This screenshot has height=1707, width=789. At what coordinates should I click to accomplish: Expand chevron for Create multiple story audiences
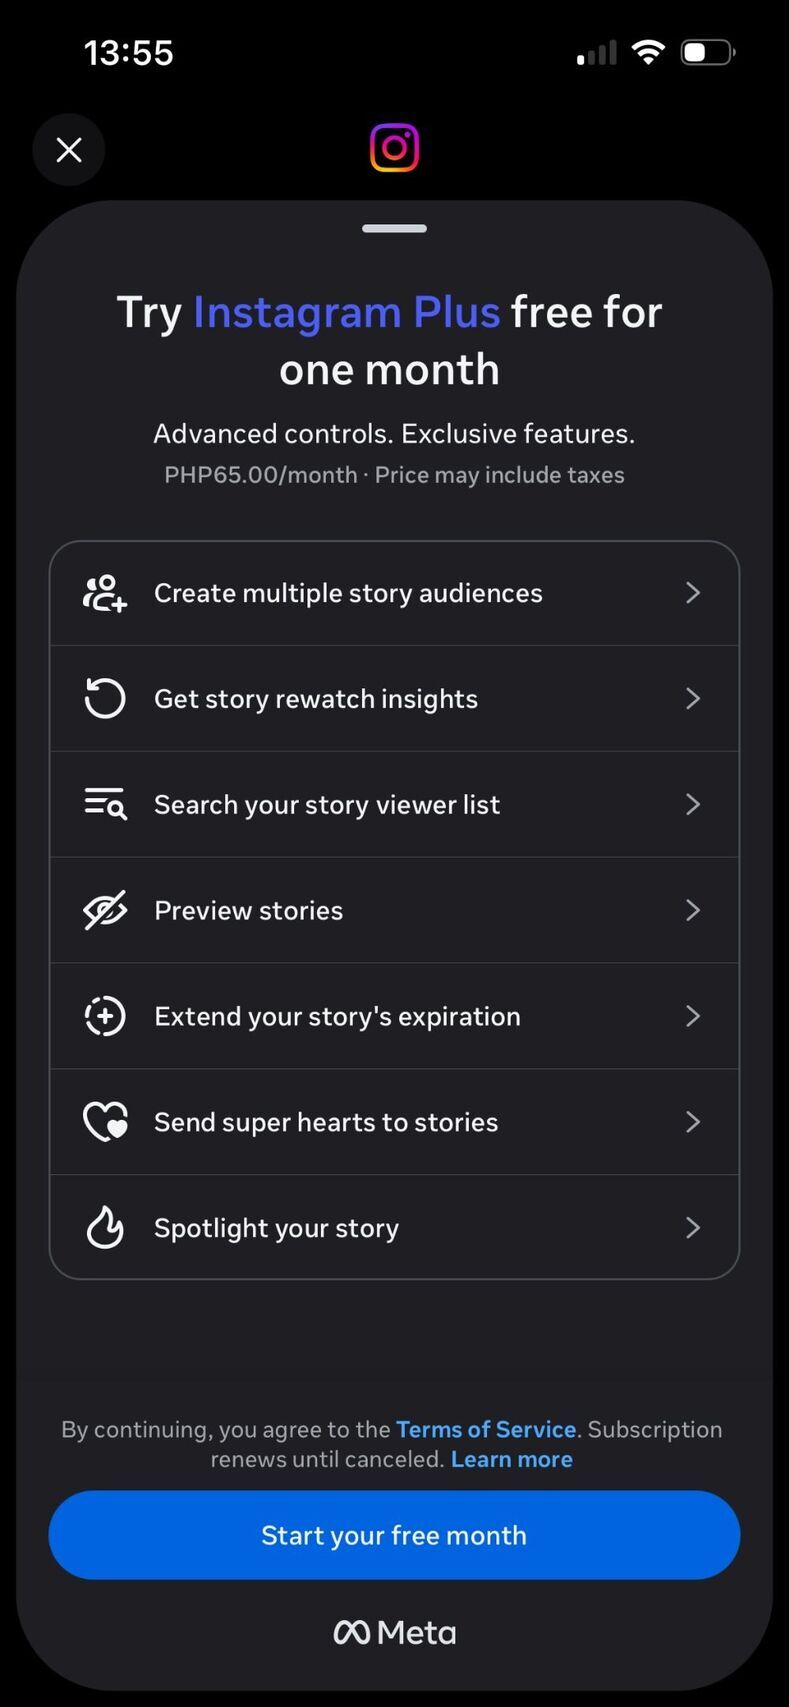(692, 593)
